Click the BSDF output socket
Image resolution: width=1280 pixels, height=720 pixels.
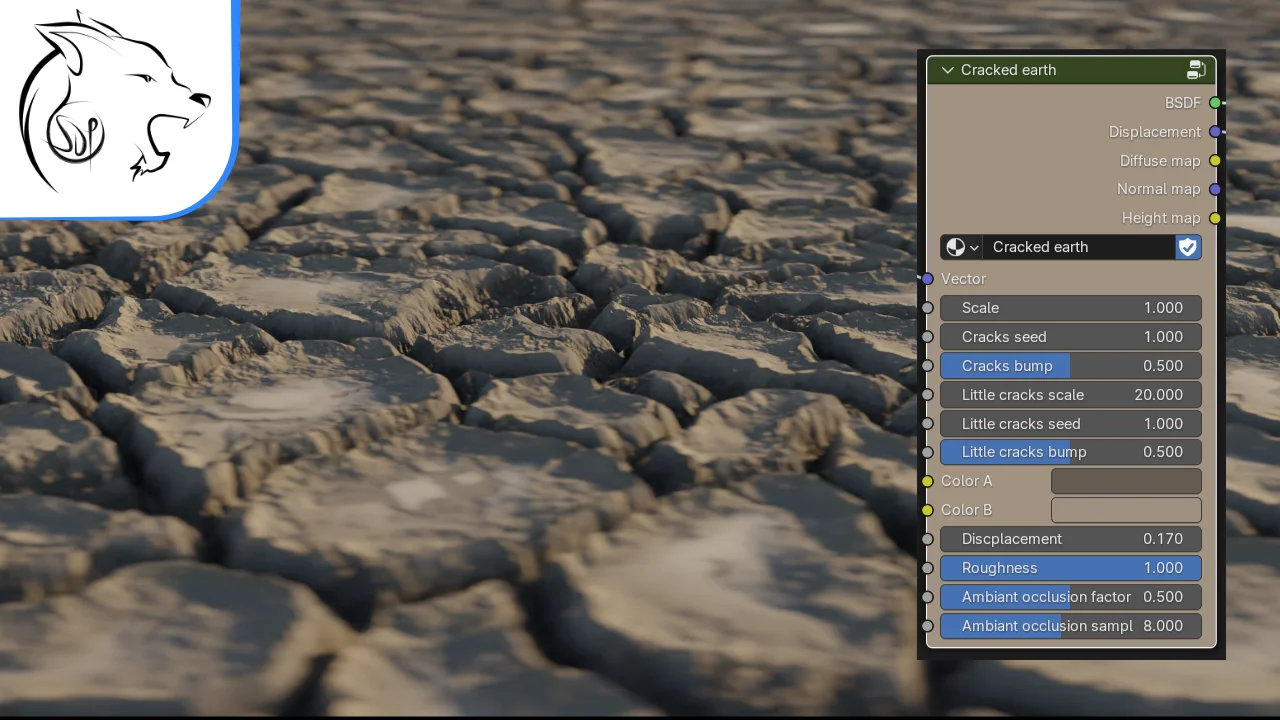(x=1216, y=103)
